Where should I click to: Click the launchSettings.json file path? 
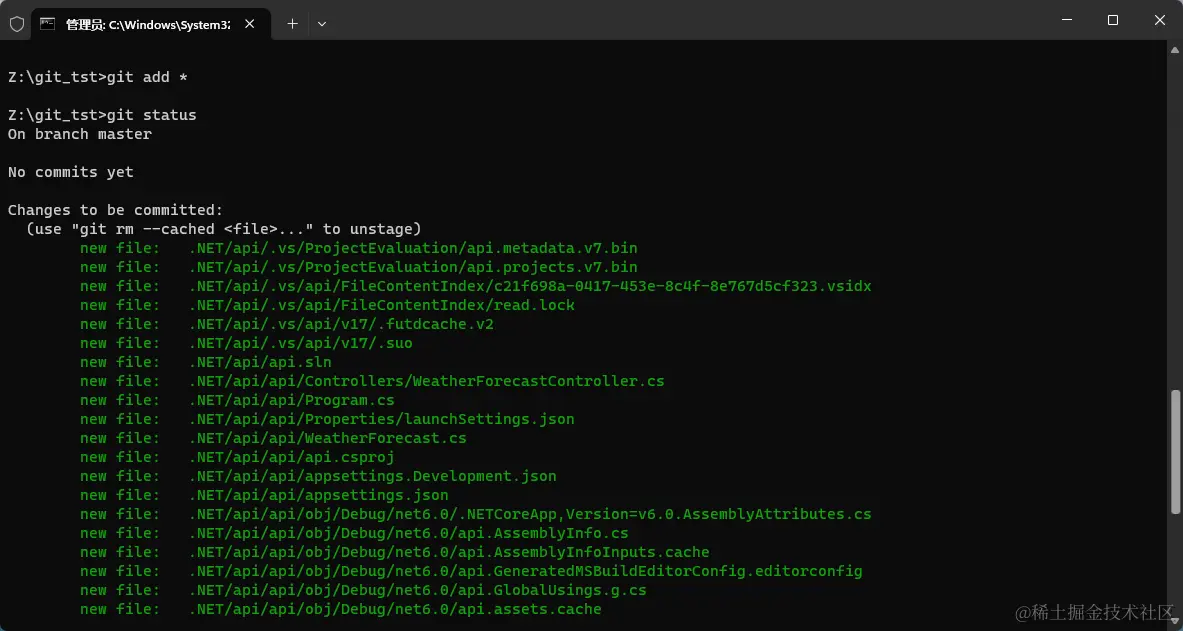click(x=382, y=419)
